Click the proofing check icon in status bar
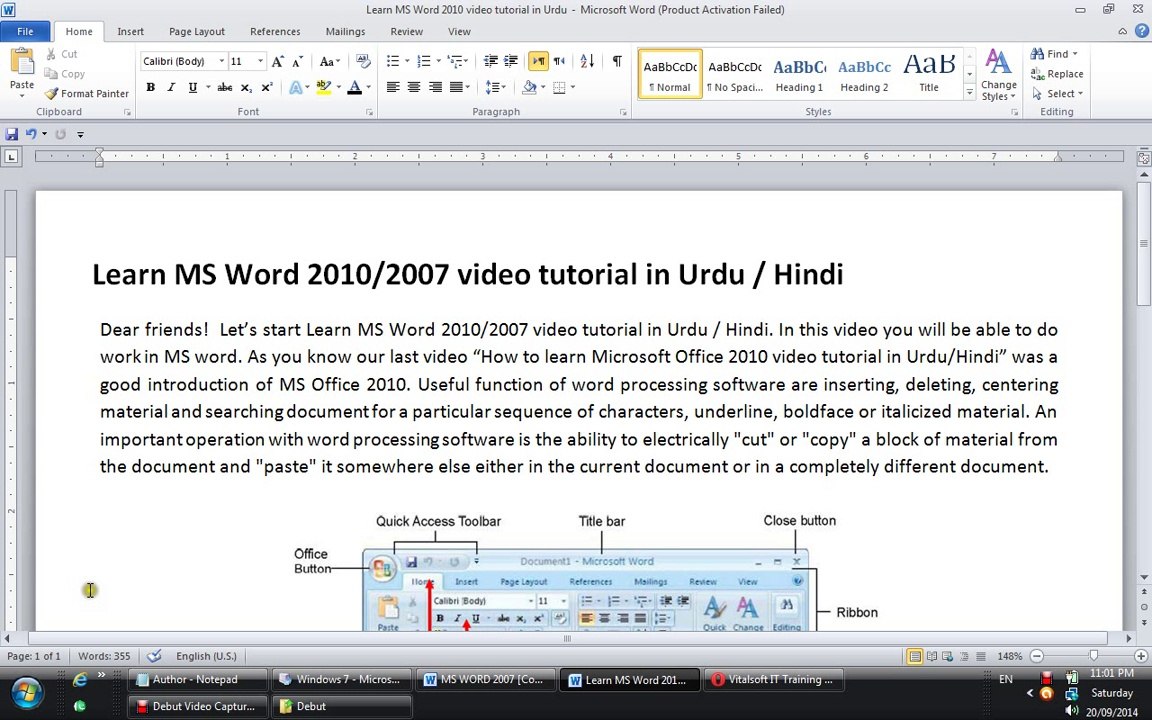This screenshot has width=1152, height=720. pos(154,655)
